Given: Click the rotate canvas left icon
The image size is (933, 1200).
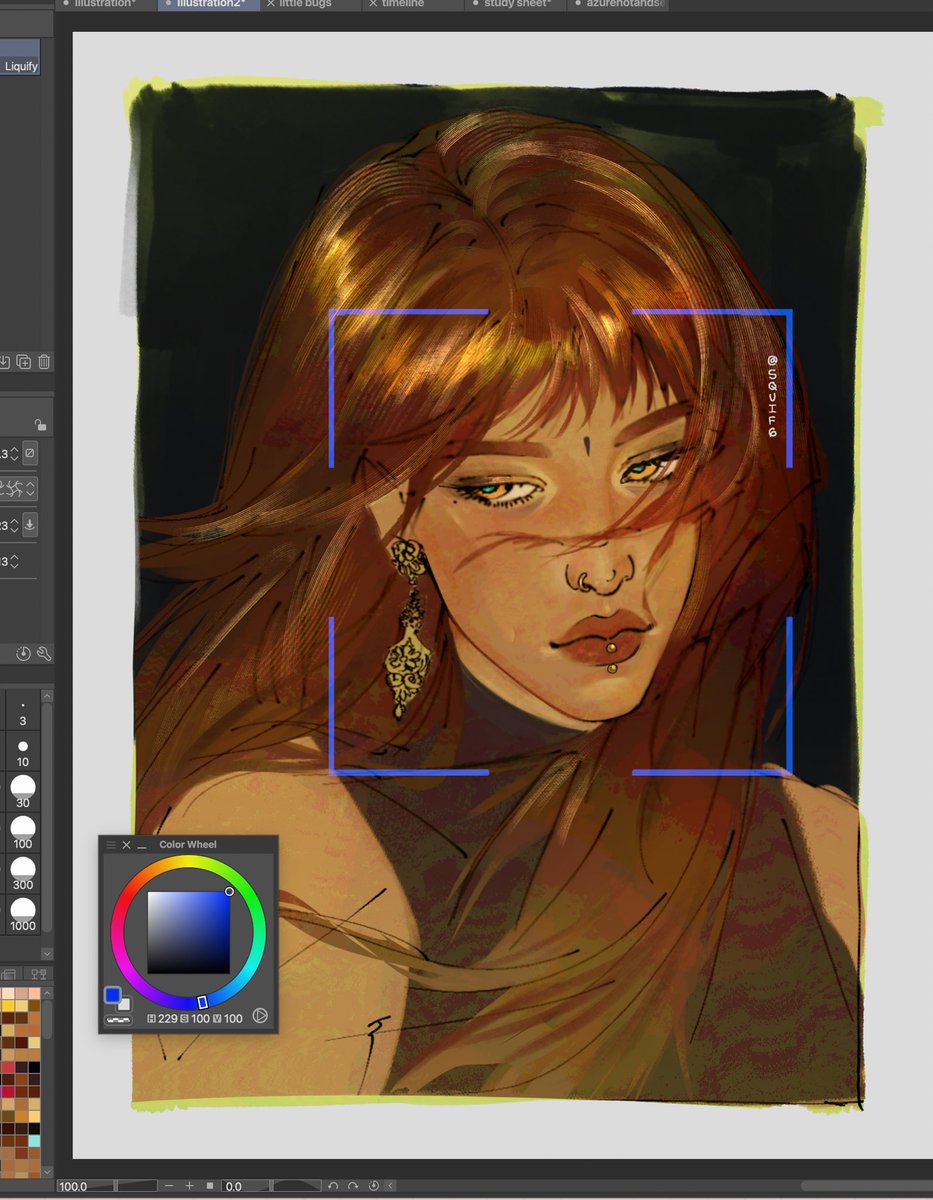Looking at the screenshot, I should pyautogui.click(x=334, y=1186).
